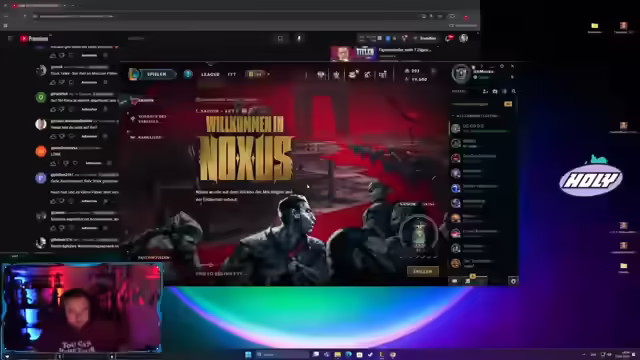Open the missions icon with yellow badge
The image size is (640, 360).
point(469,280)
